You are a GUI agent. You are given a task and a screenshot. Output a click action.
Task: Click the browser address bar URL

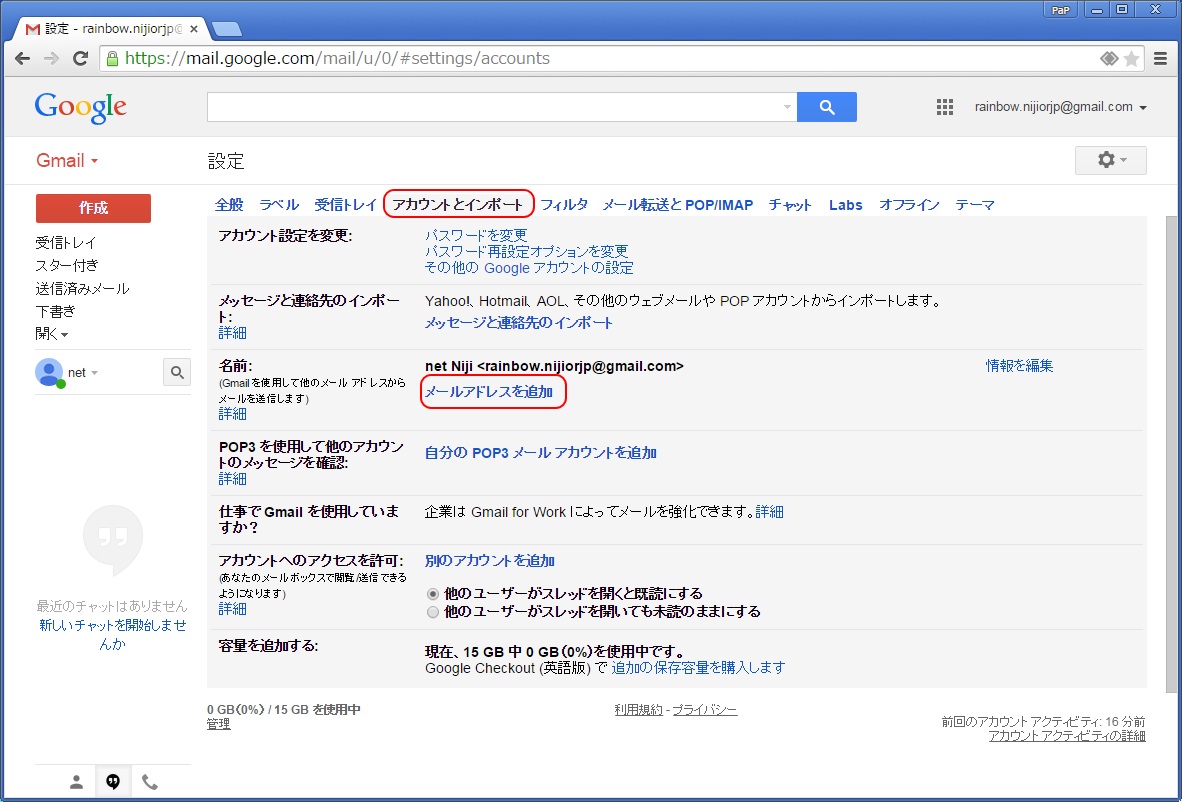click(337, 59)
